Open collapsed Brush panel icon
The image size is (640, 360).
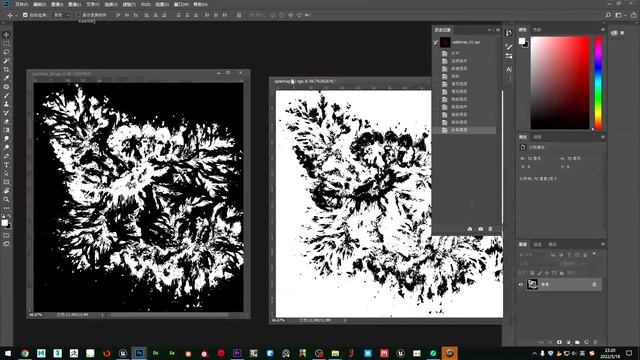(509, 47)
